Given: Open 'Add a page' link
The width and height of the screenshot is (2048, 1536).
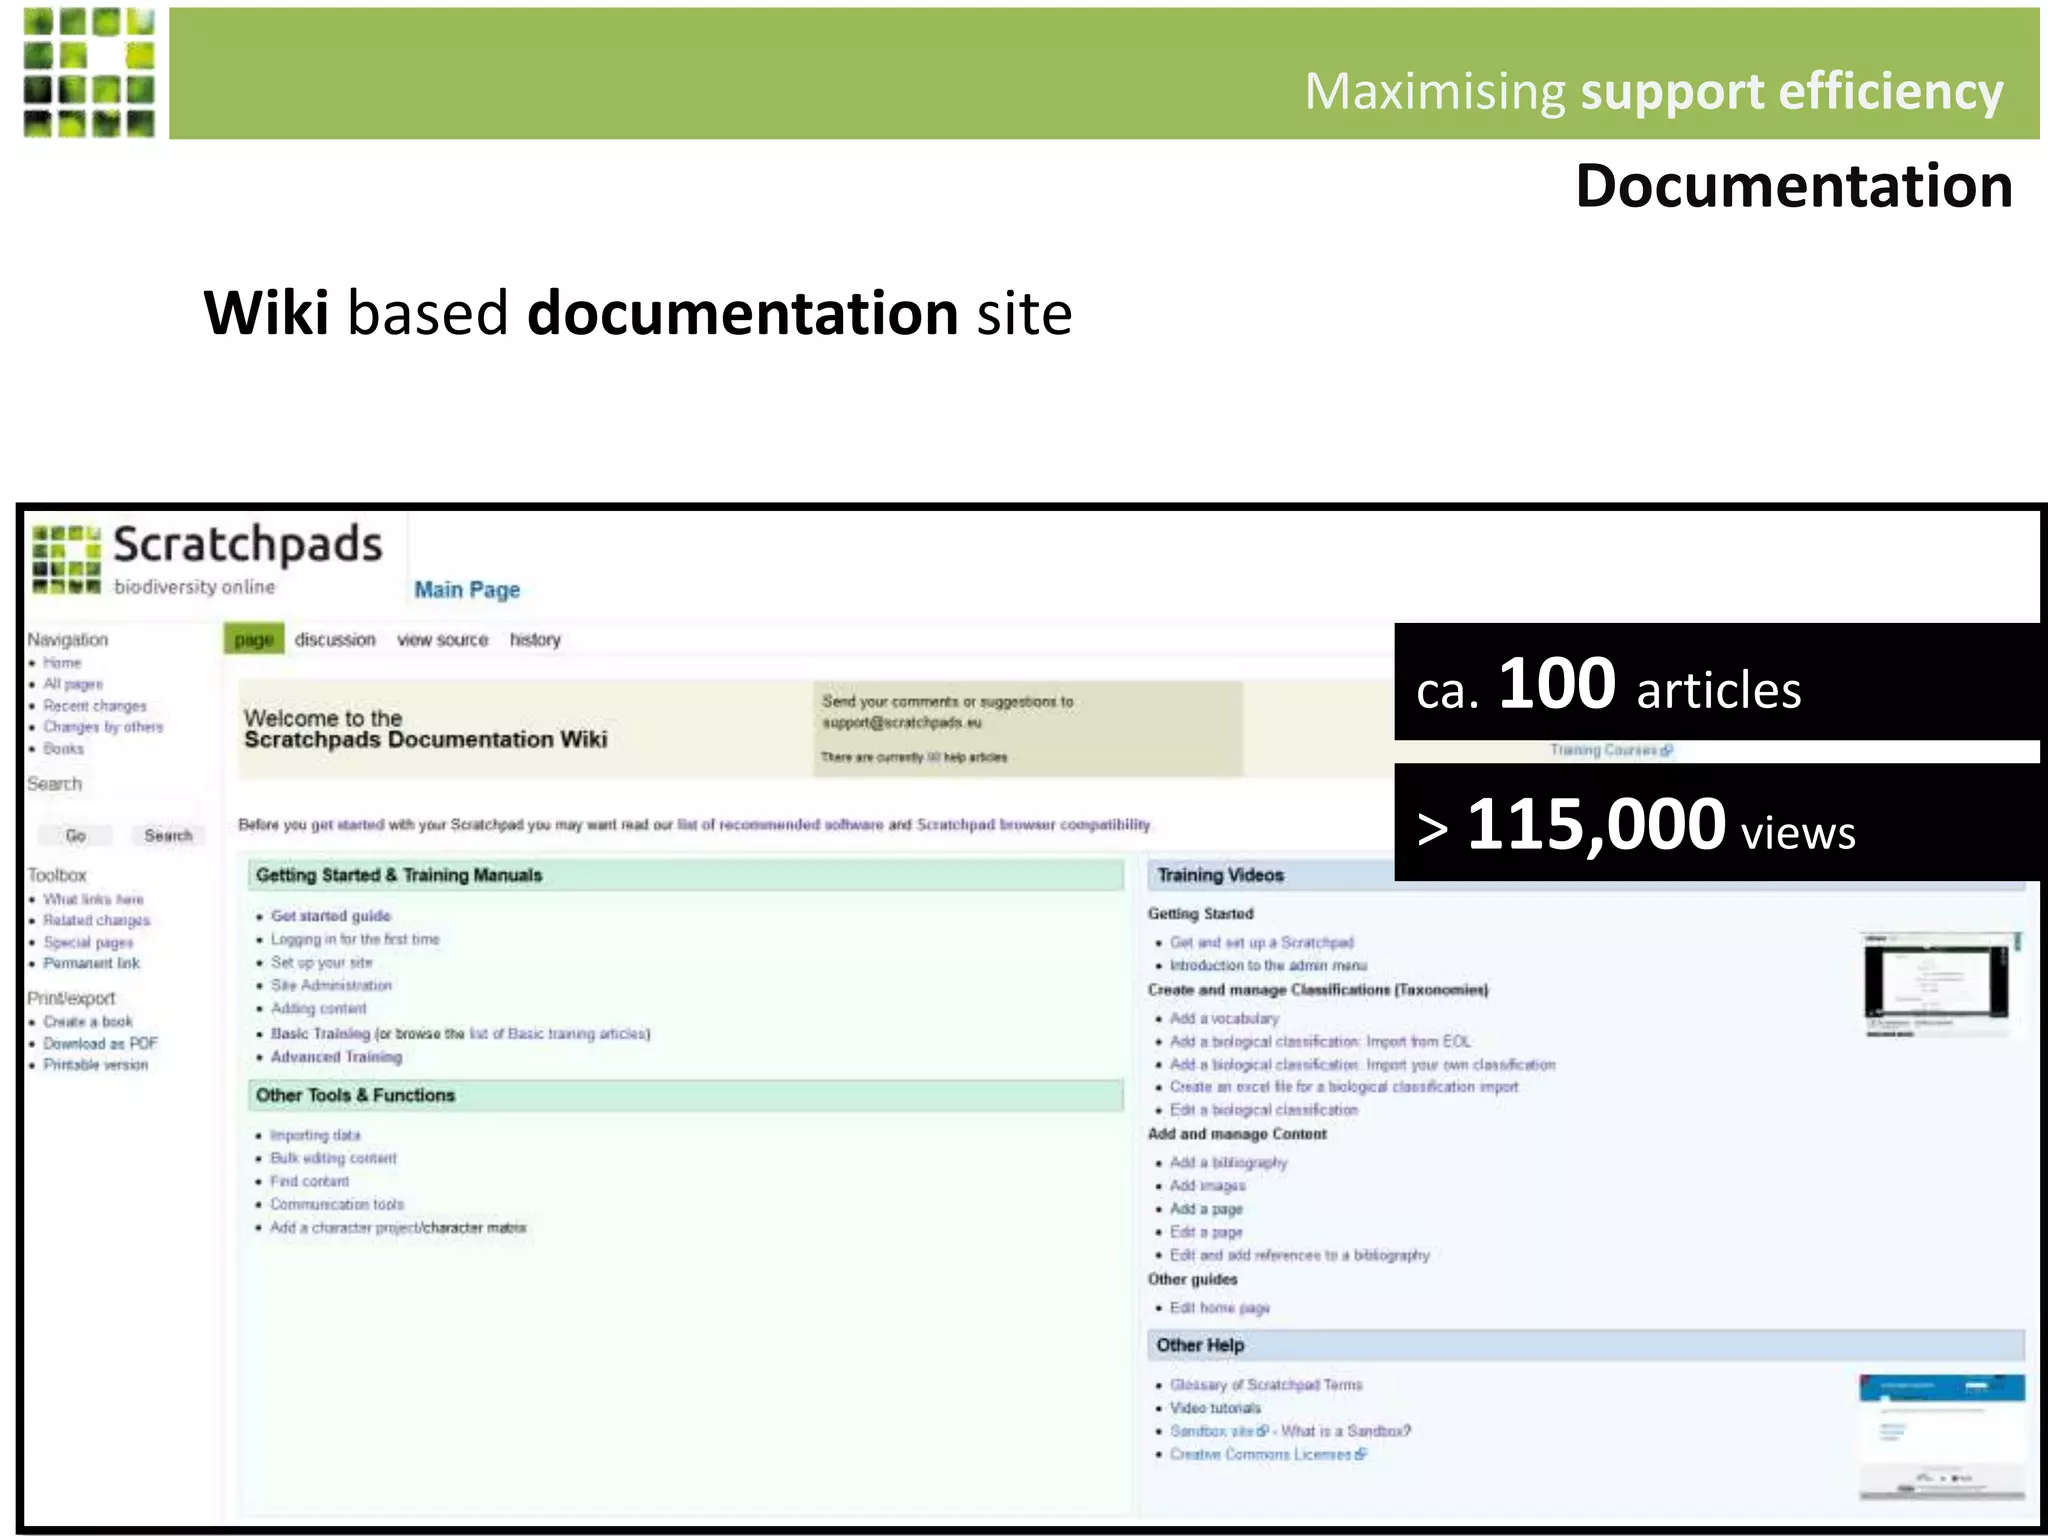Looking at the screenshot, I should 1206,1209.
